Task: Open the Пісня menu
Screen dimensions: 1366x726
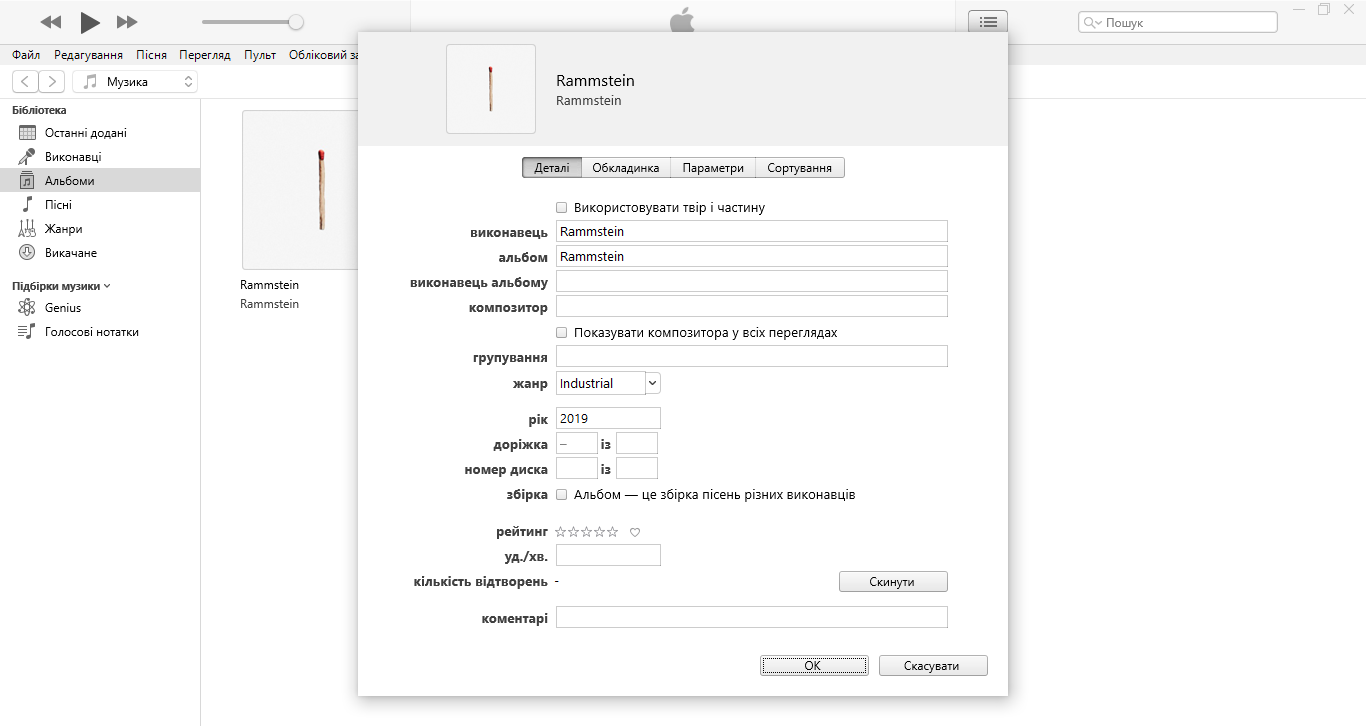Action: coord(152,55)
